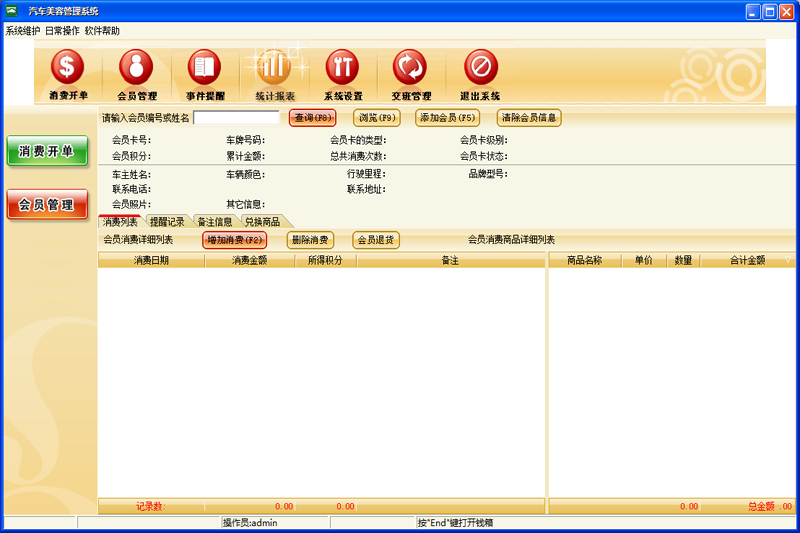
Task: Click the 记录数 footer label
Action: point(151,506)
